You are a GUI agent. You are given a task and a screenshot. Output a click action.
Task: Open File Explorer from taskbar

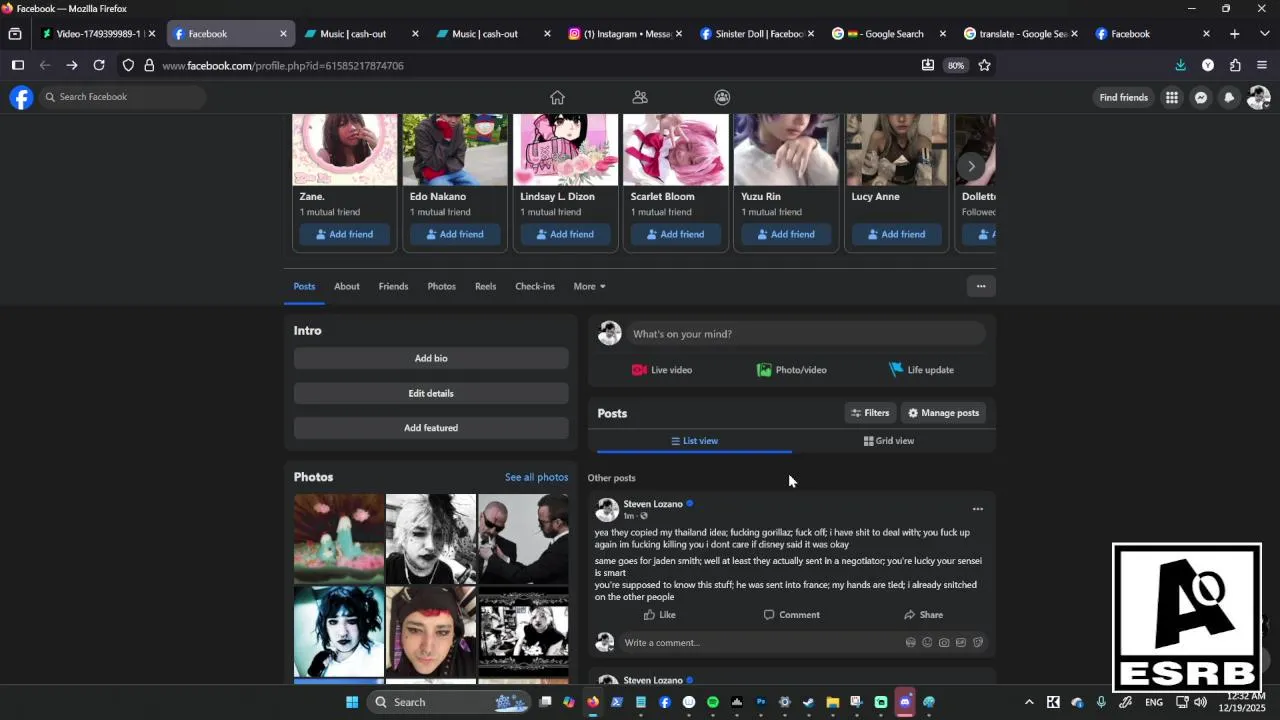(832, 702)
